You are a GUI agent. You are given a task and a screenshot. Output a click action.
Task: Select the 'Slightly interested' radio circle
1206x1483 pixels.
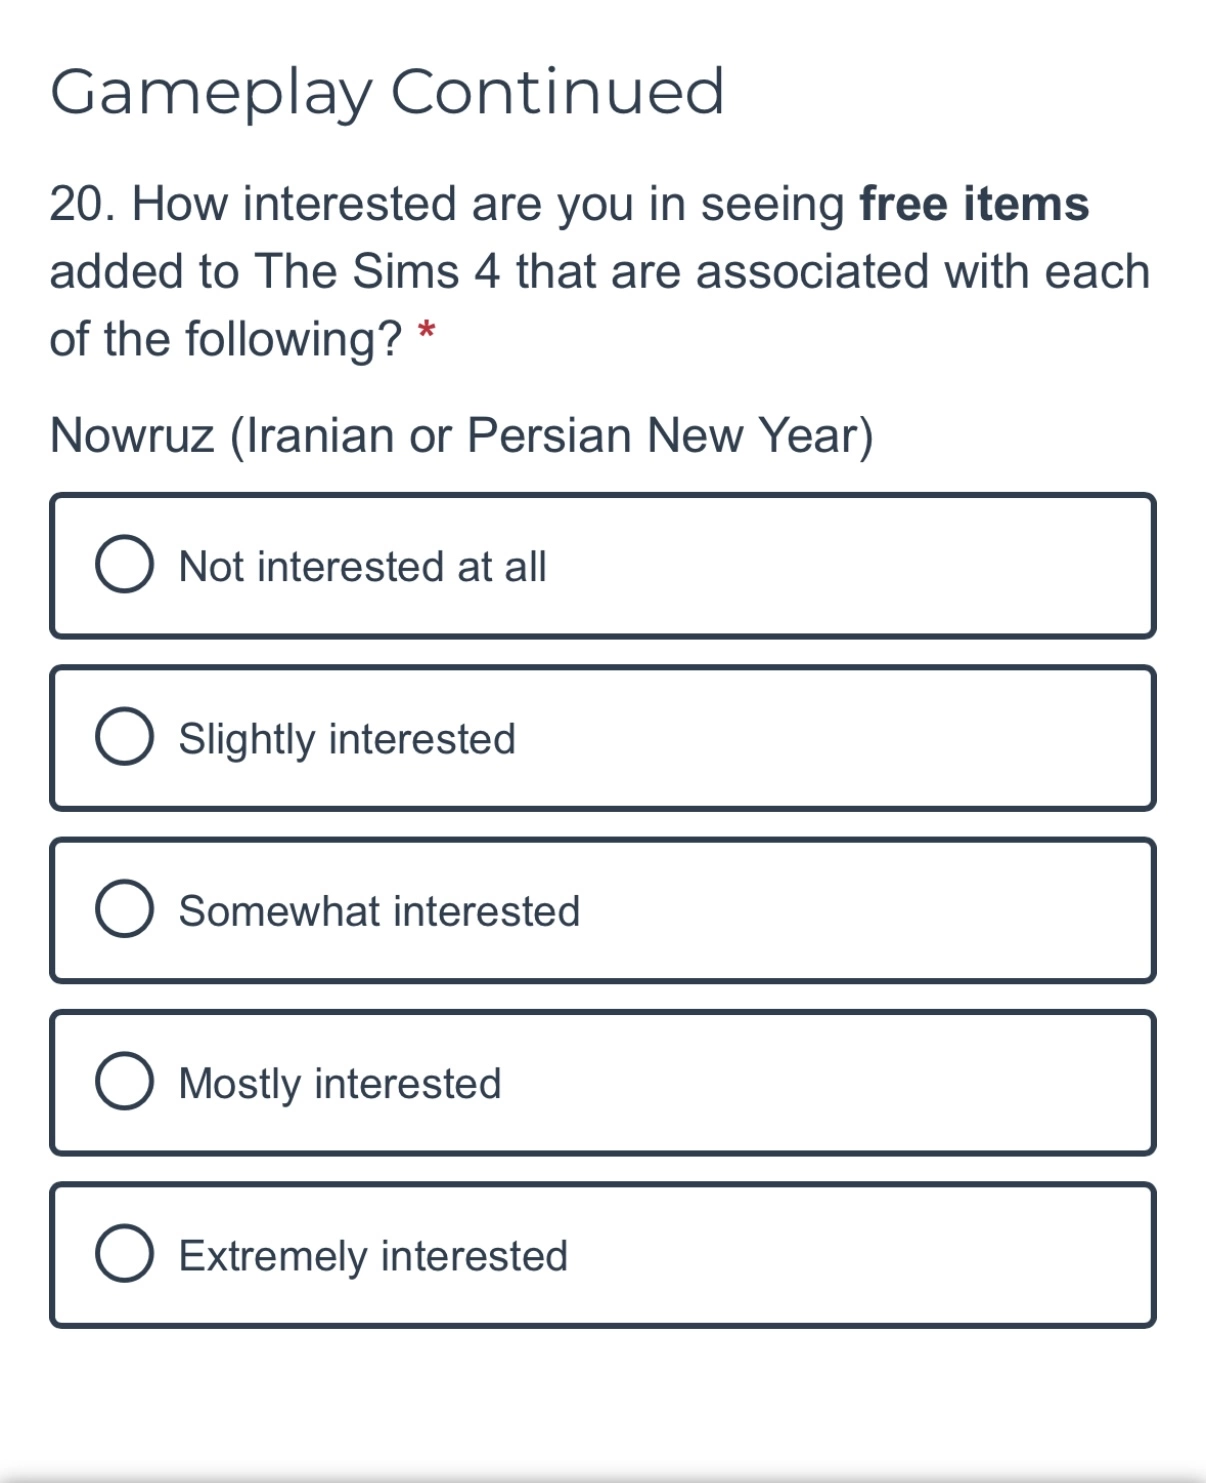[124, 738]
